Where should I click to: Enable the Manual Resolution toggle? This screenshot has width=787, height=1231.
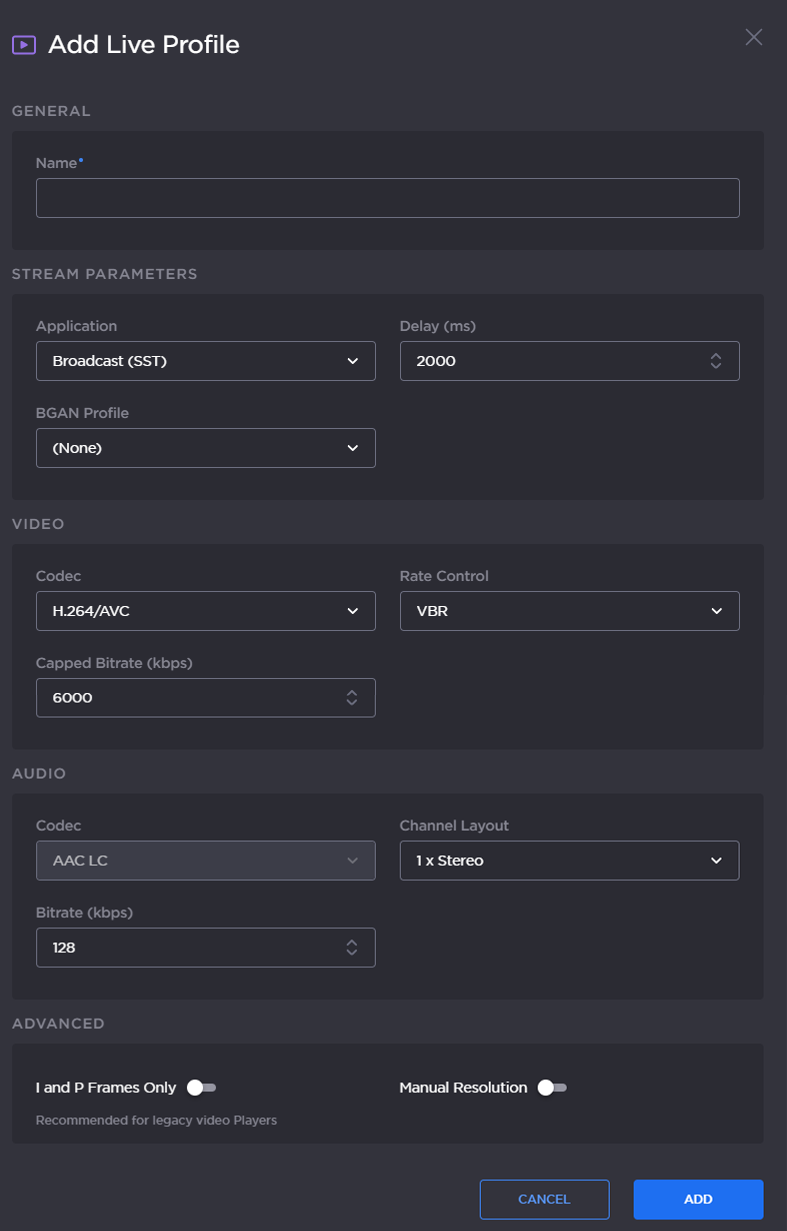tap(551, 1087)
